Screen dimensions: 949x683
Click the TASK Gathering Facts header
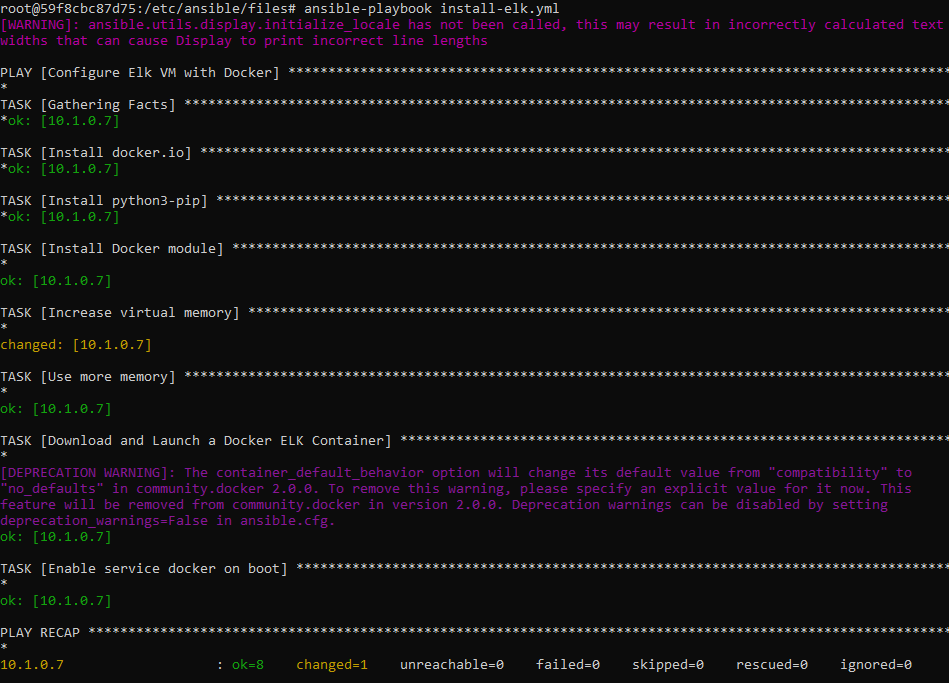(88, 104)
